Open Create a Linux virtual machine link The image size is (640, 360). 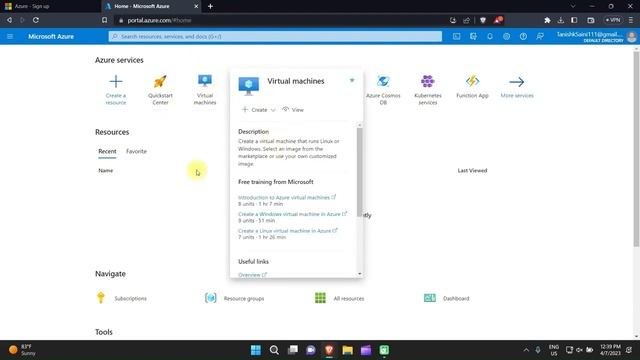click(288, 231)
